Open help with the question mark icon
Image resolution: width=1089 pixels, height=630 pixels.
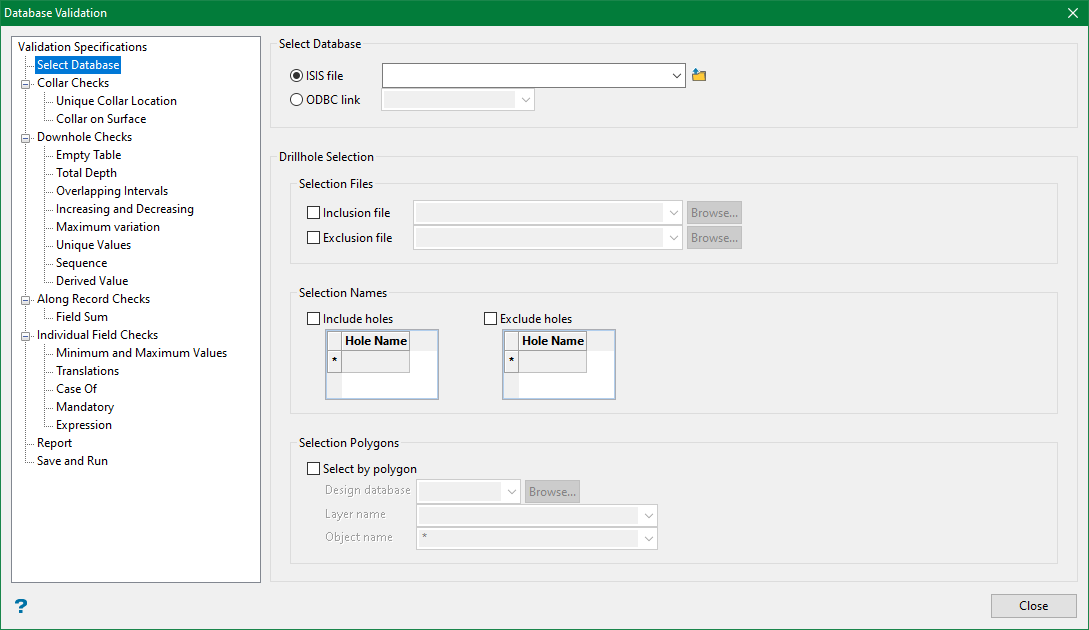21,606
